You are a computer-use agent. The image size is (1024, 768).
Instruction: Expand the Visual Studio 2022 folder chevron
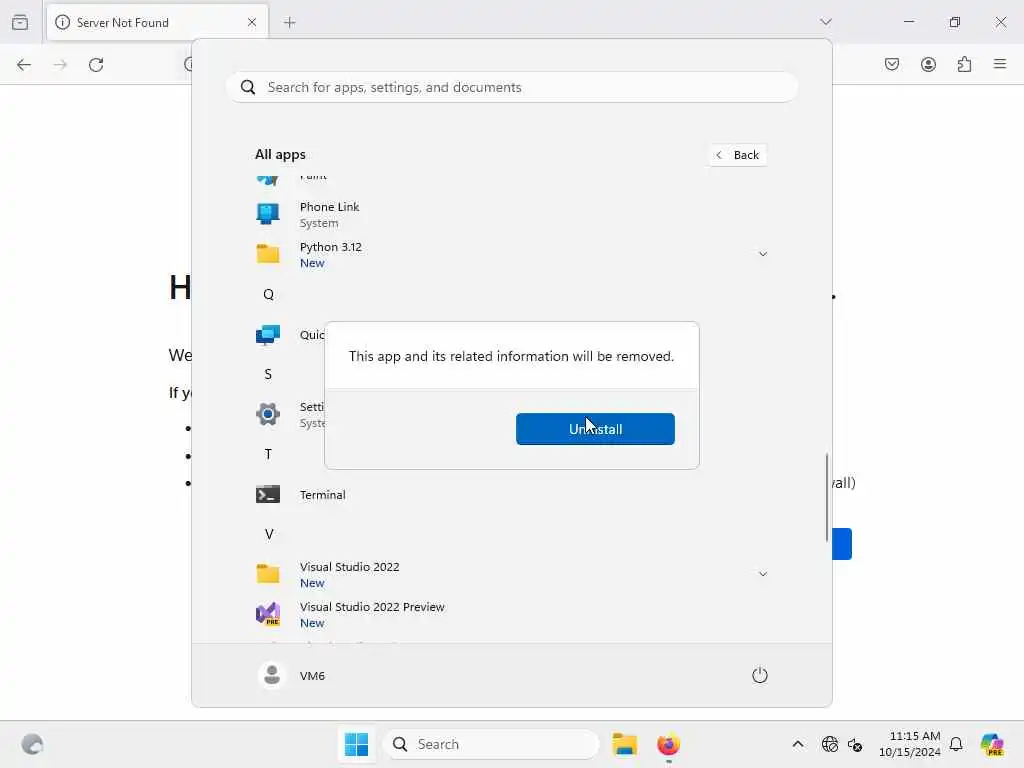pos(762,574)
